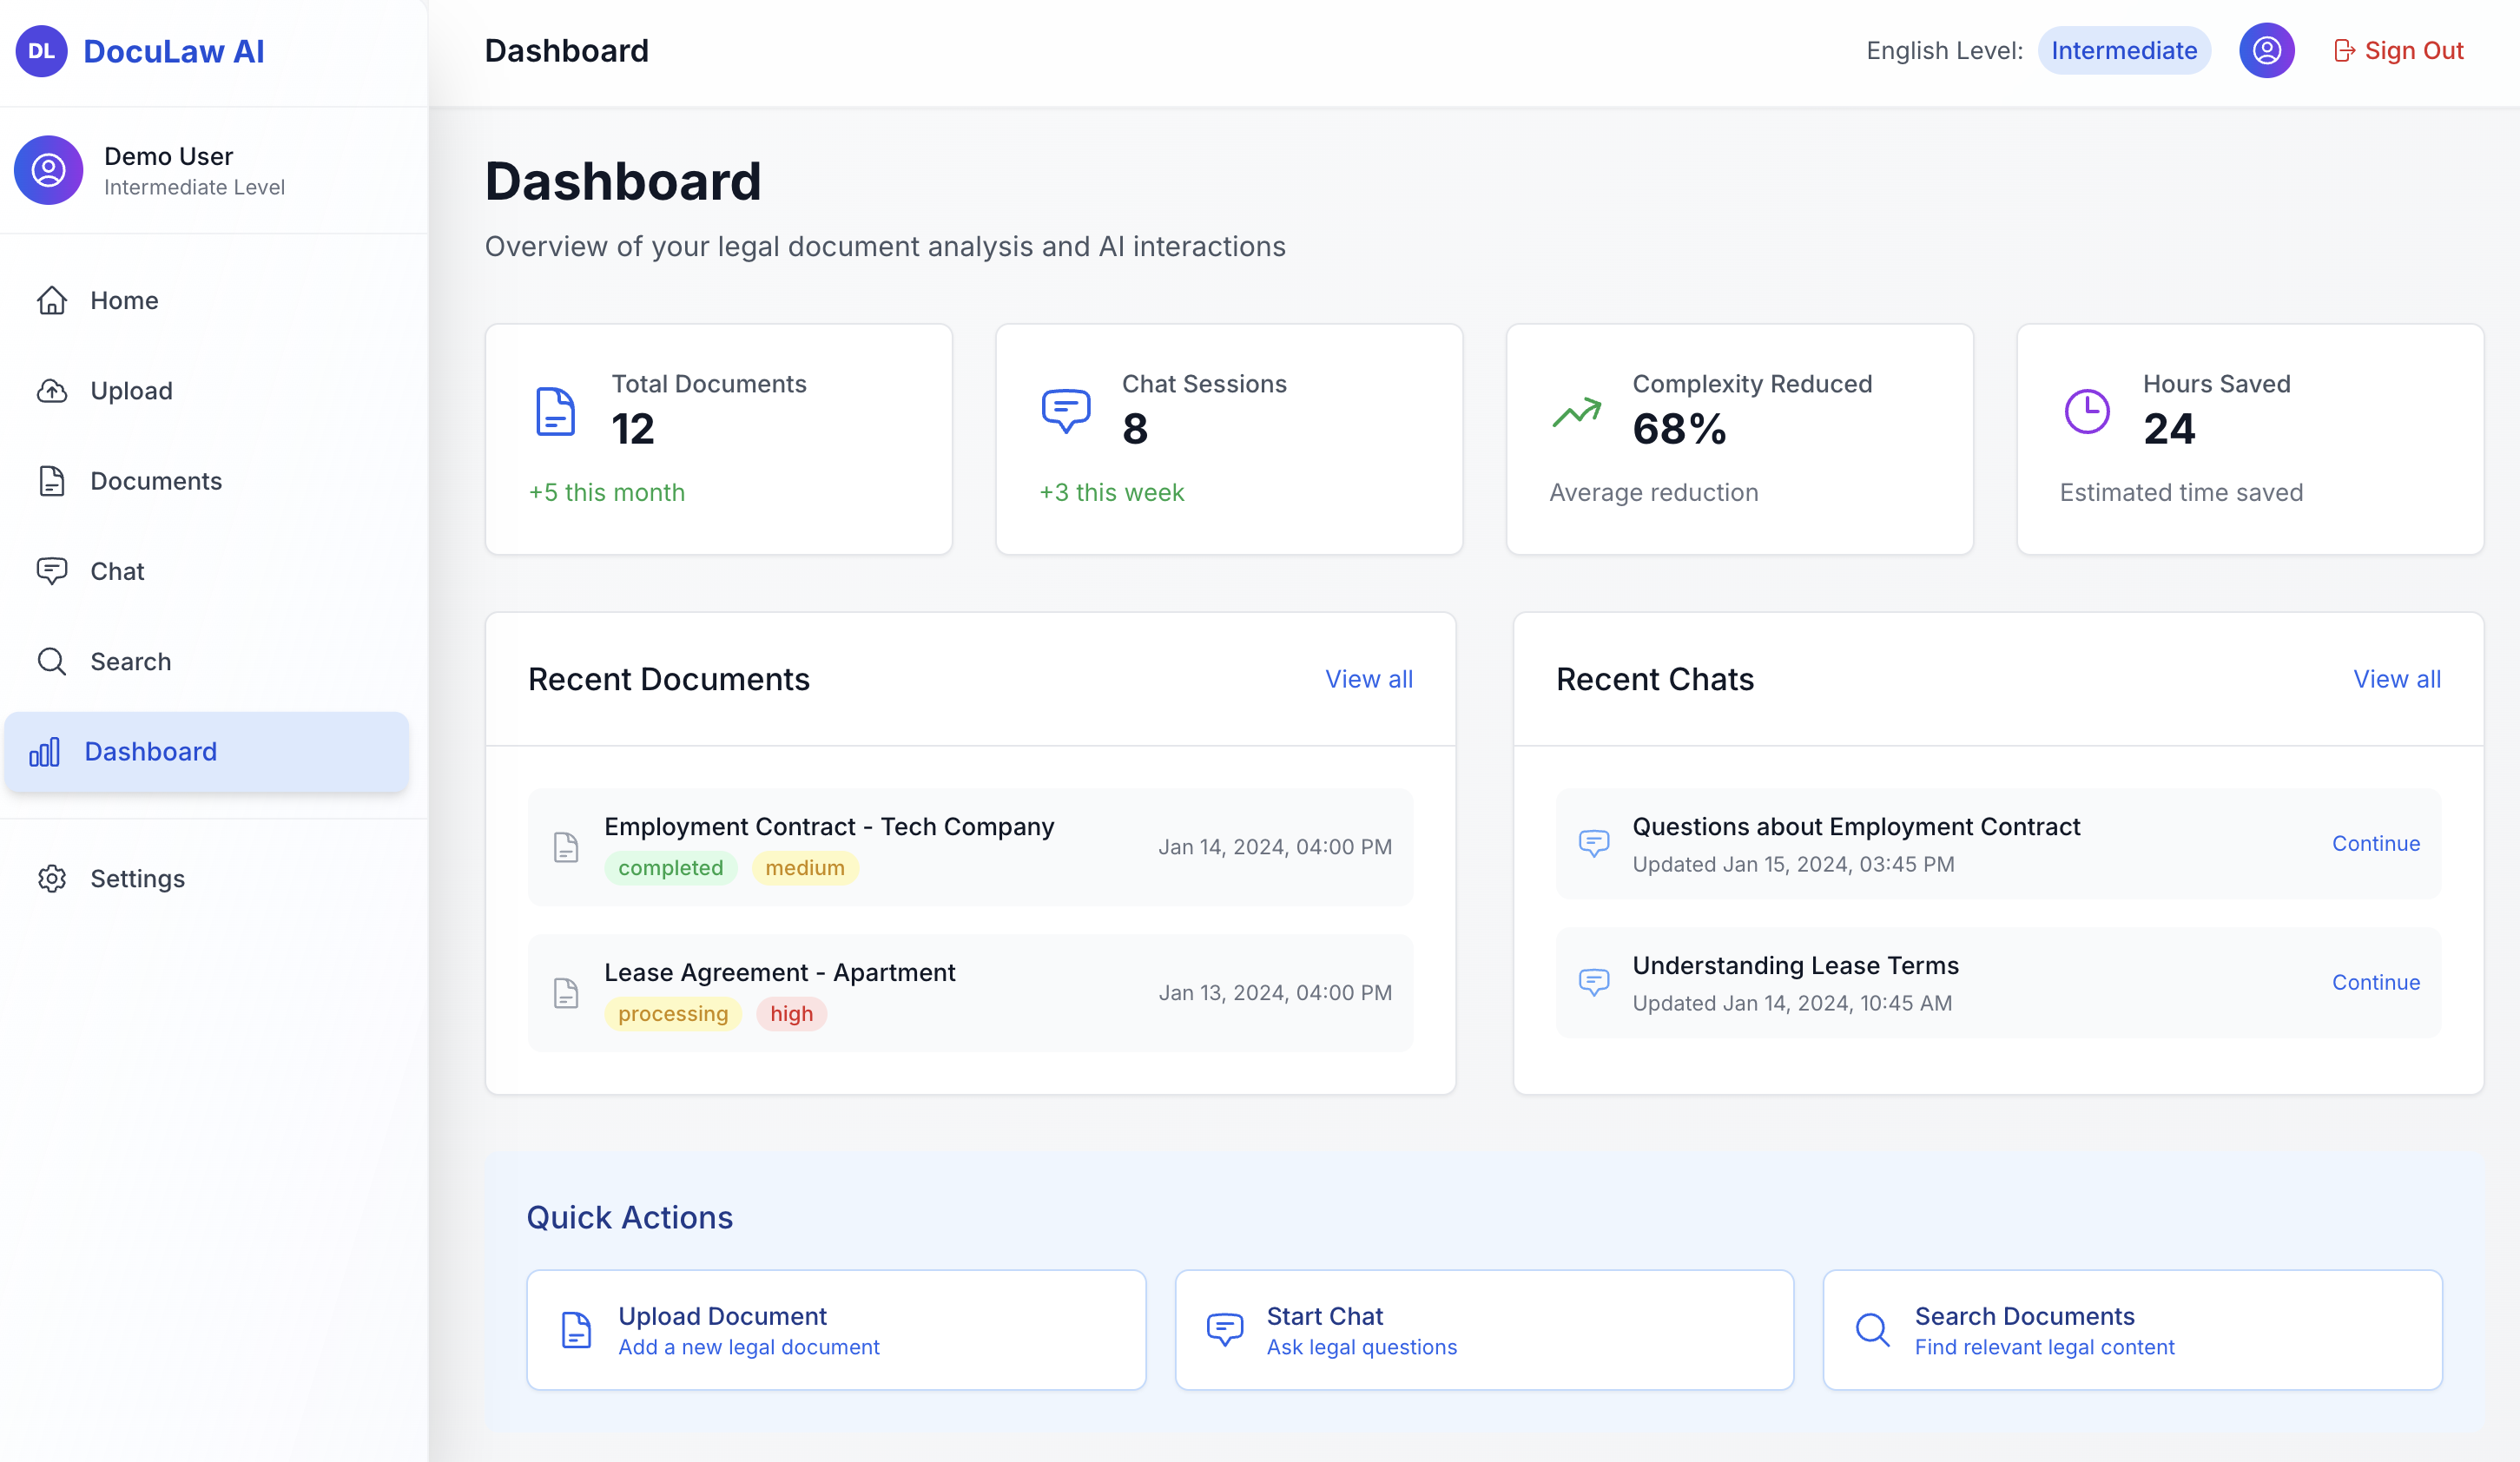Open Chat using the speech bubble icon
The height and width of the screenshot is (1462, 2520).
point(53,571)
